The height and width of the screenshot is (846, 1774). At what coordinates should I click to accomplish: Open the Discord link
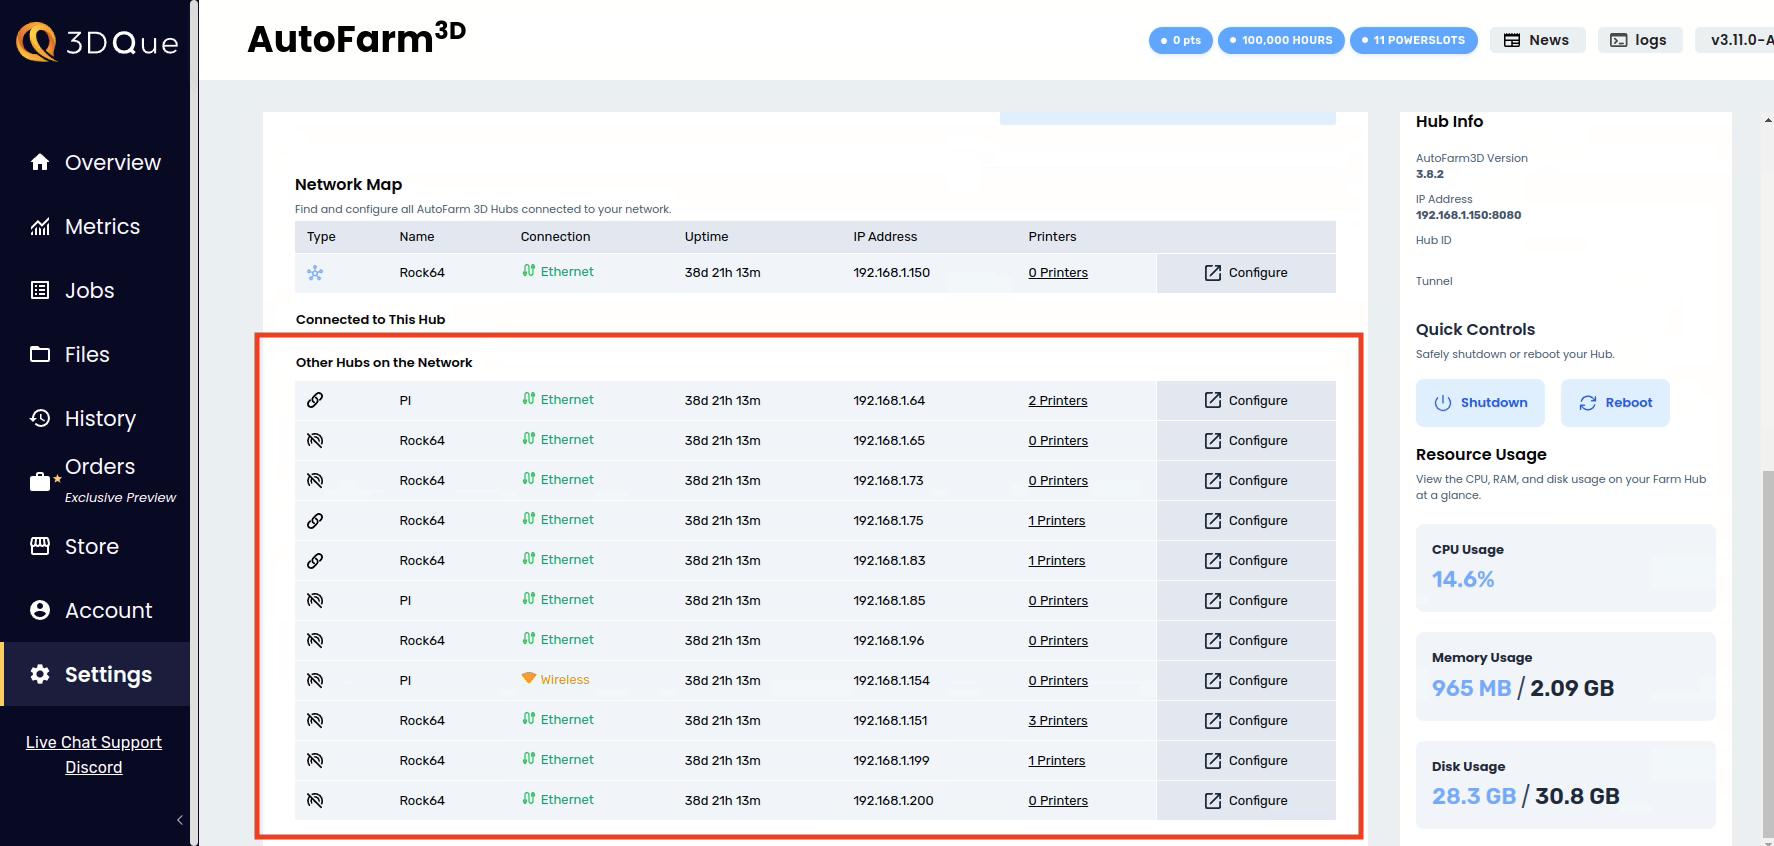coord(94,768)
